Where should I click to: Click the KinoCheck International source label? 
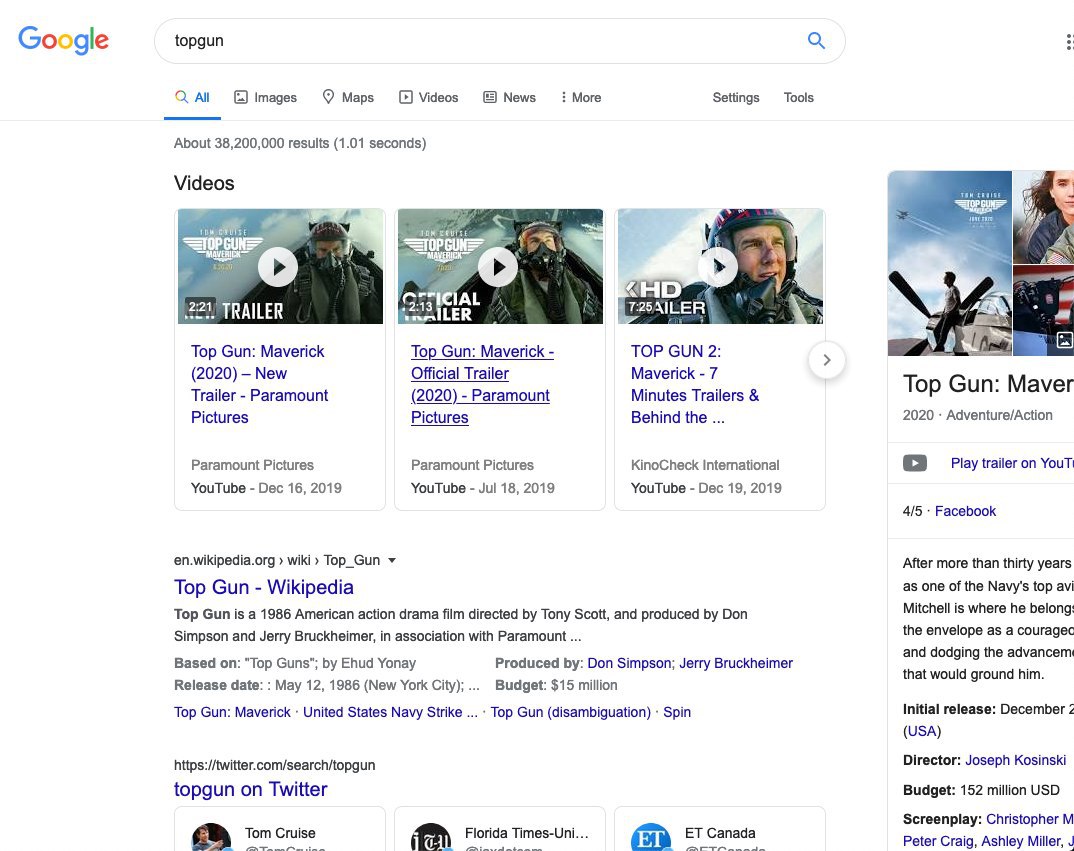click(705, 465)
